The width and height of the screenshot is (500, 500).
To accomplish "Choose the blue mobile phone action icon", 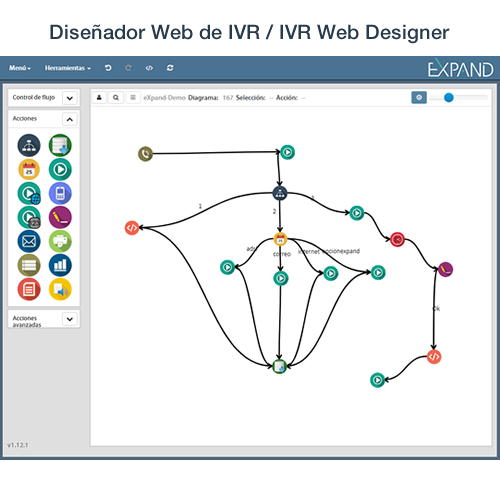I will click(x=60, y=193).
